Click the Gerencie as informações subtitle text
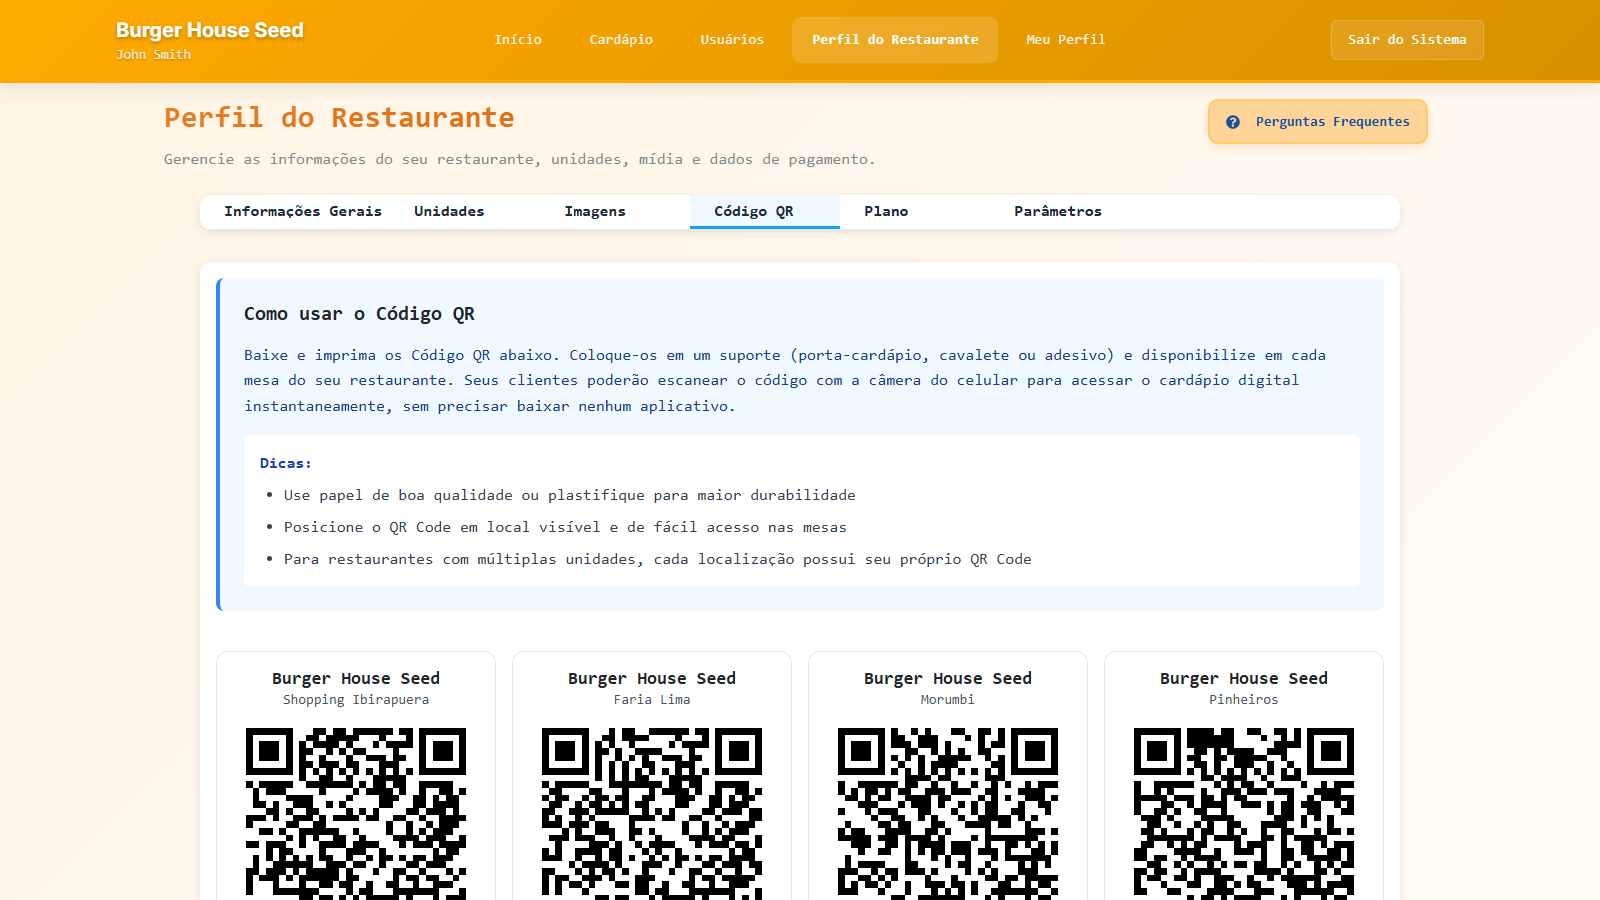 coord(519,159)
